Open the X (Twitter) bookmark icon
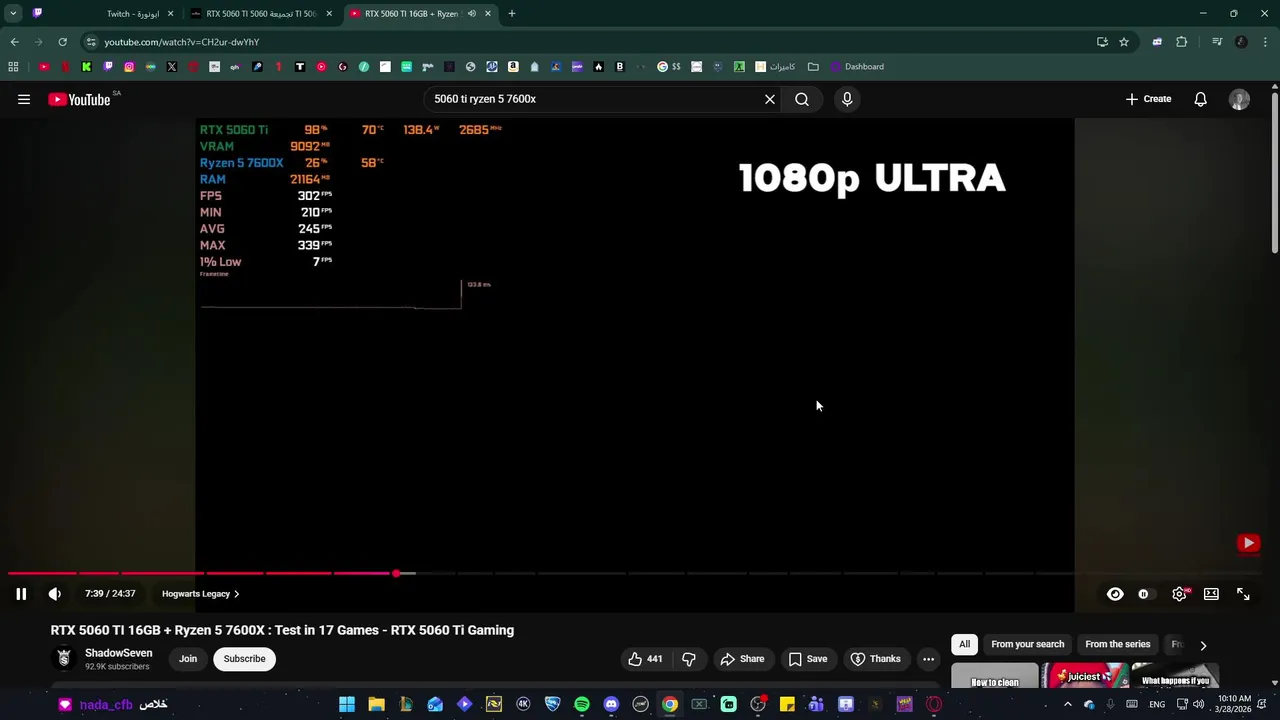The image size is (1280, 720). pos(172,67)
